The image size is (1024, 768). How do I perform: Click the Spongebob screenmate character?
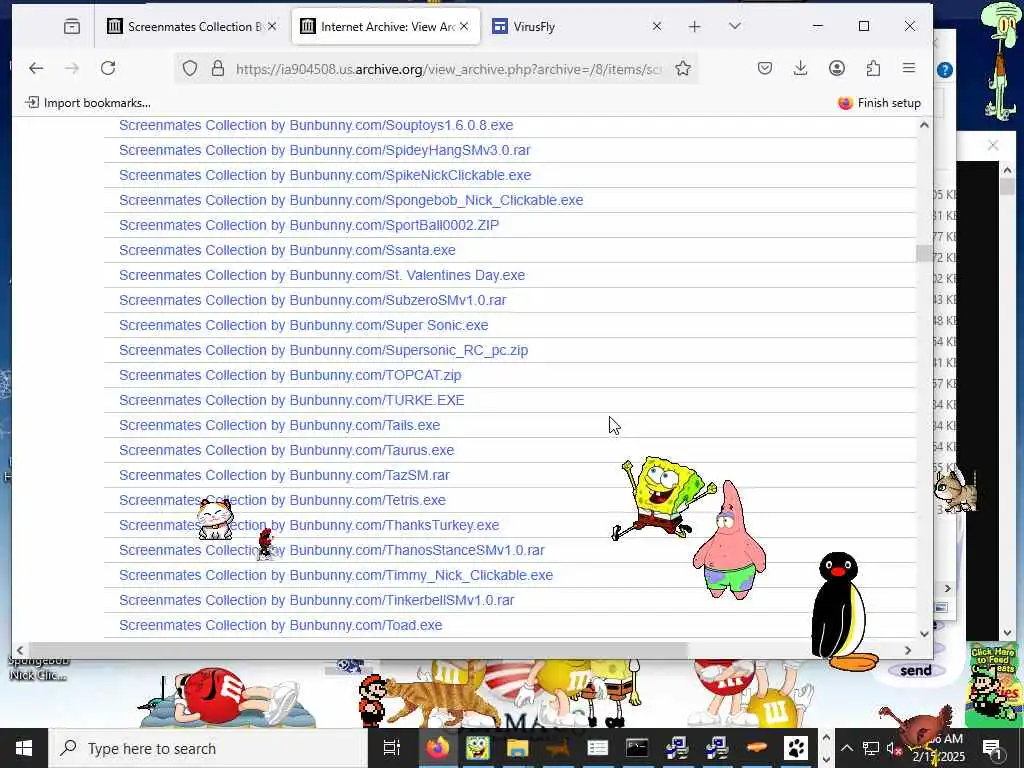(662, 498)
